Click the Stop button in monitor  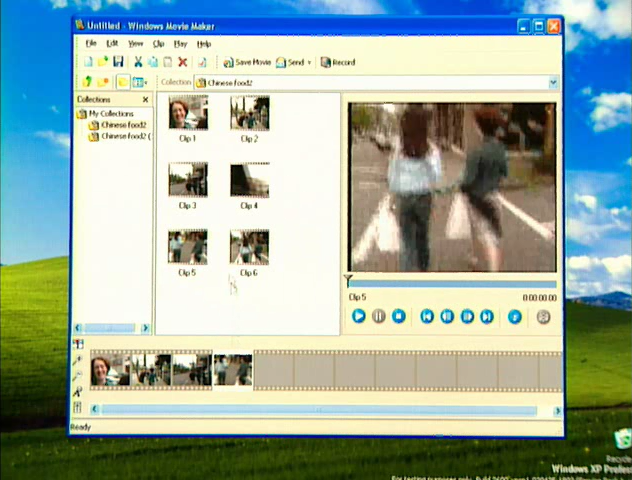pyautogui.click(x=399, y=316)
